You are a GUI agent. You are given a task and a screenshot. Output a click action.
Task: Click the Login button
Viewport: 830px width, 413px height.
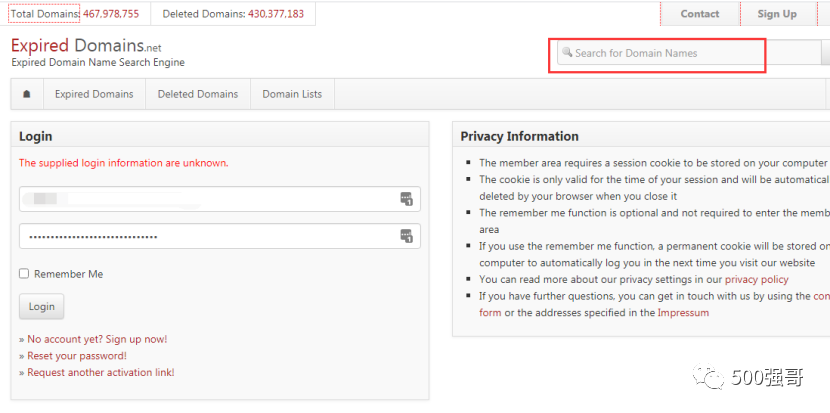pyautogui.click(x=41, y=307)
